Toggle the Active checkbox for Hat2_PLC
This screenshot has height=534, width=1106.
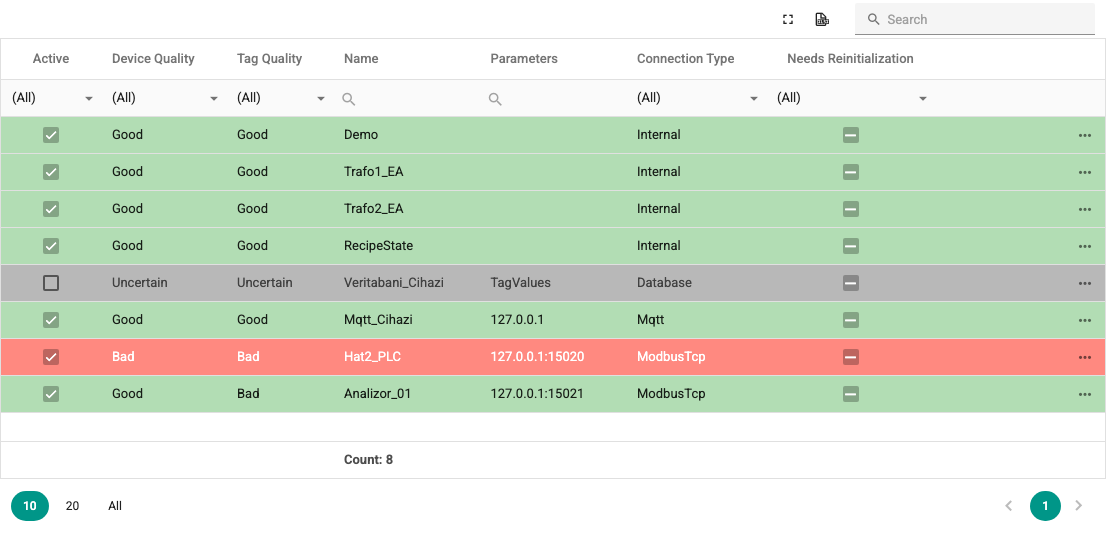51,357
